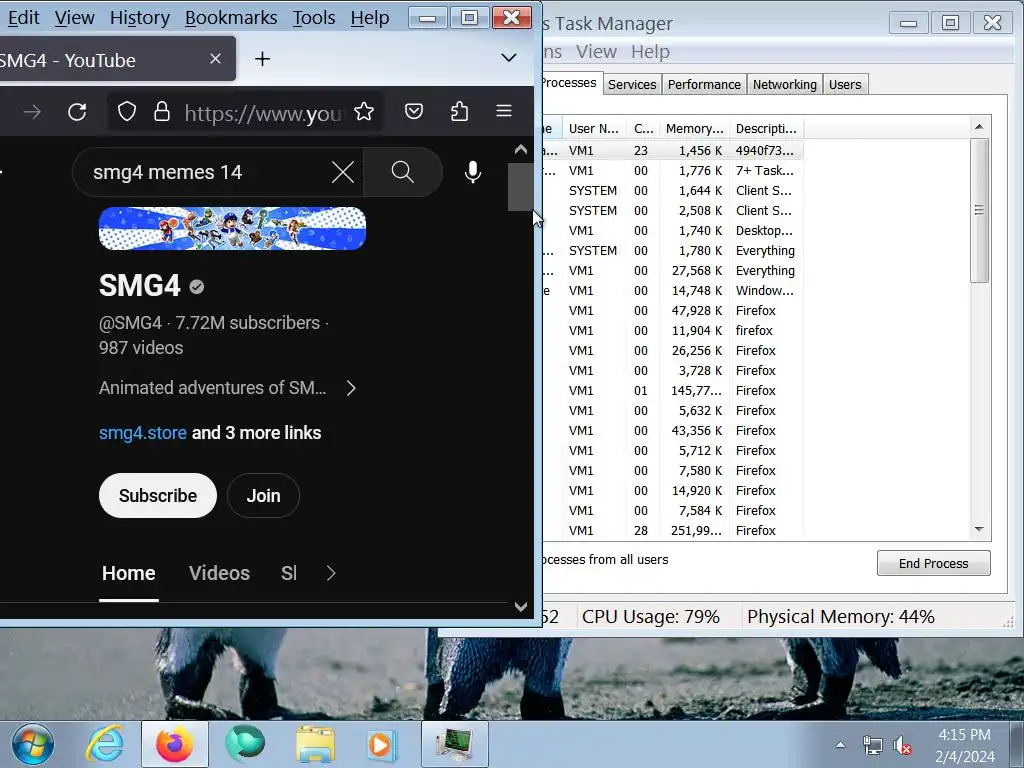
Task: Switch to Users tab in Task Manager
Action: (845, 84)
